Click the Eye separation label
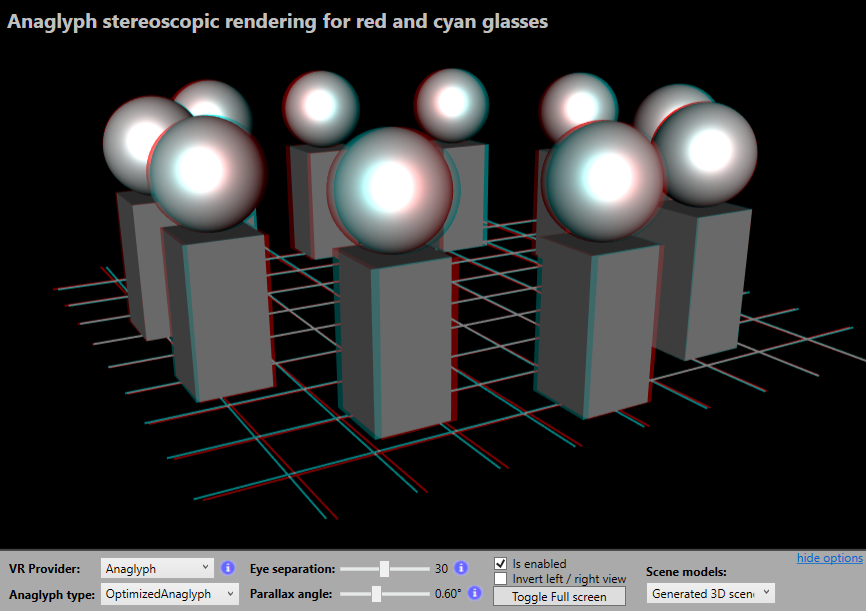The height and width of the screenshot is (611, 866). pyautogui.click(x=292, y=568)
